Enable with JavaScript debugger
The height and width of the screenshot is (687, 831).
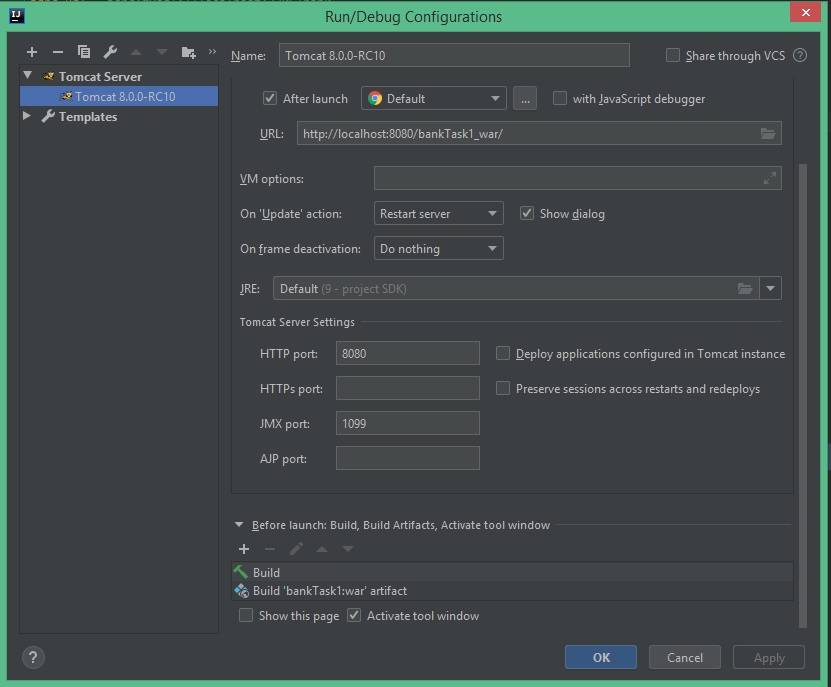(560, 99)
